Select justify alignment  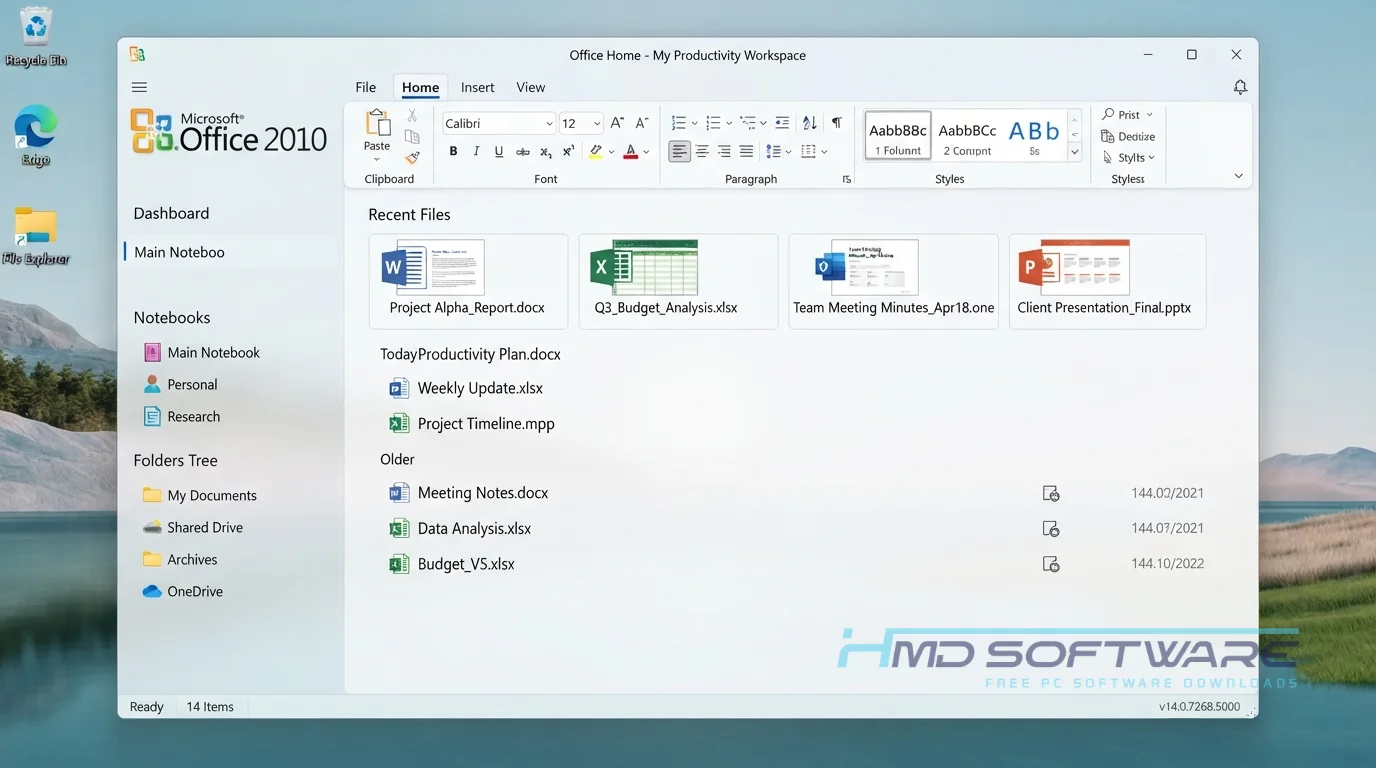[x=746, y=152]
